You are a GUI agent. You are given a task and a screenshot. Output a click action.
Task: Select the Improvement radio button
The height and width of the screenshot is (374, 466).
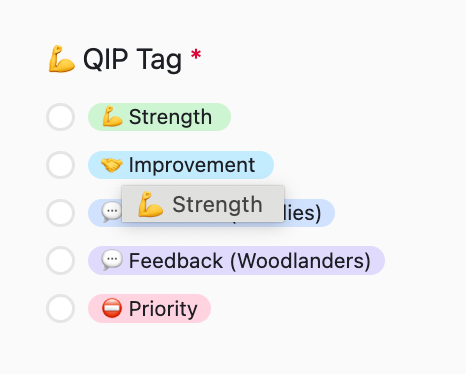pyautogui.click(x=60, y=165)
